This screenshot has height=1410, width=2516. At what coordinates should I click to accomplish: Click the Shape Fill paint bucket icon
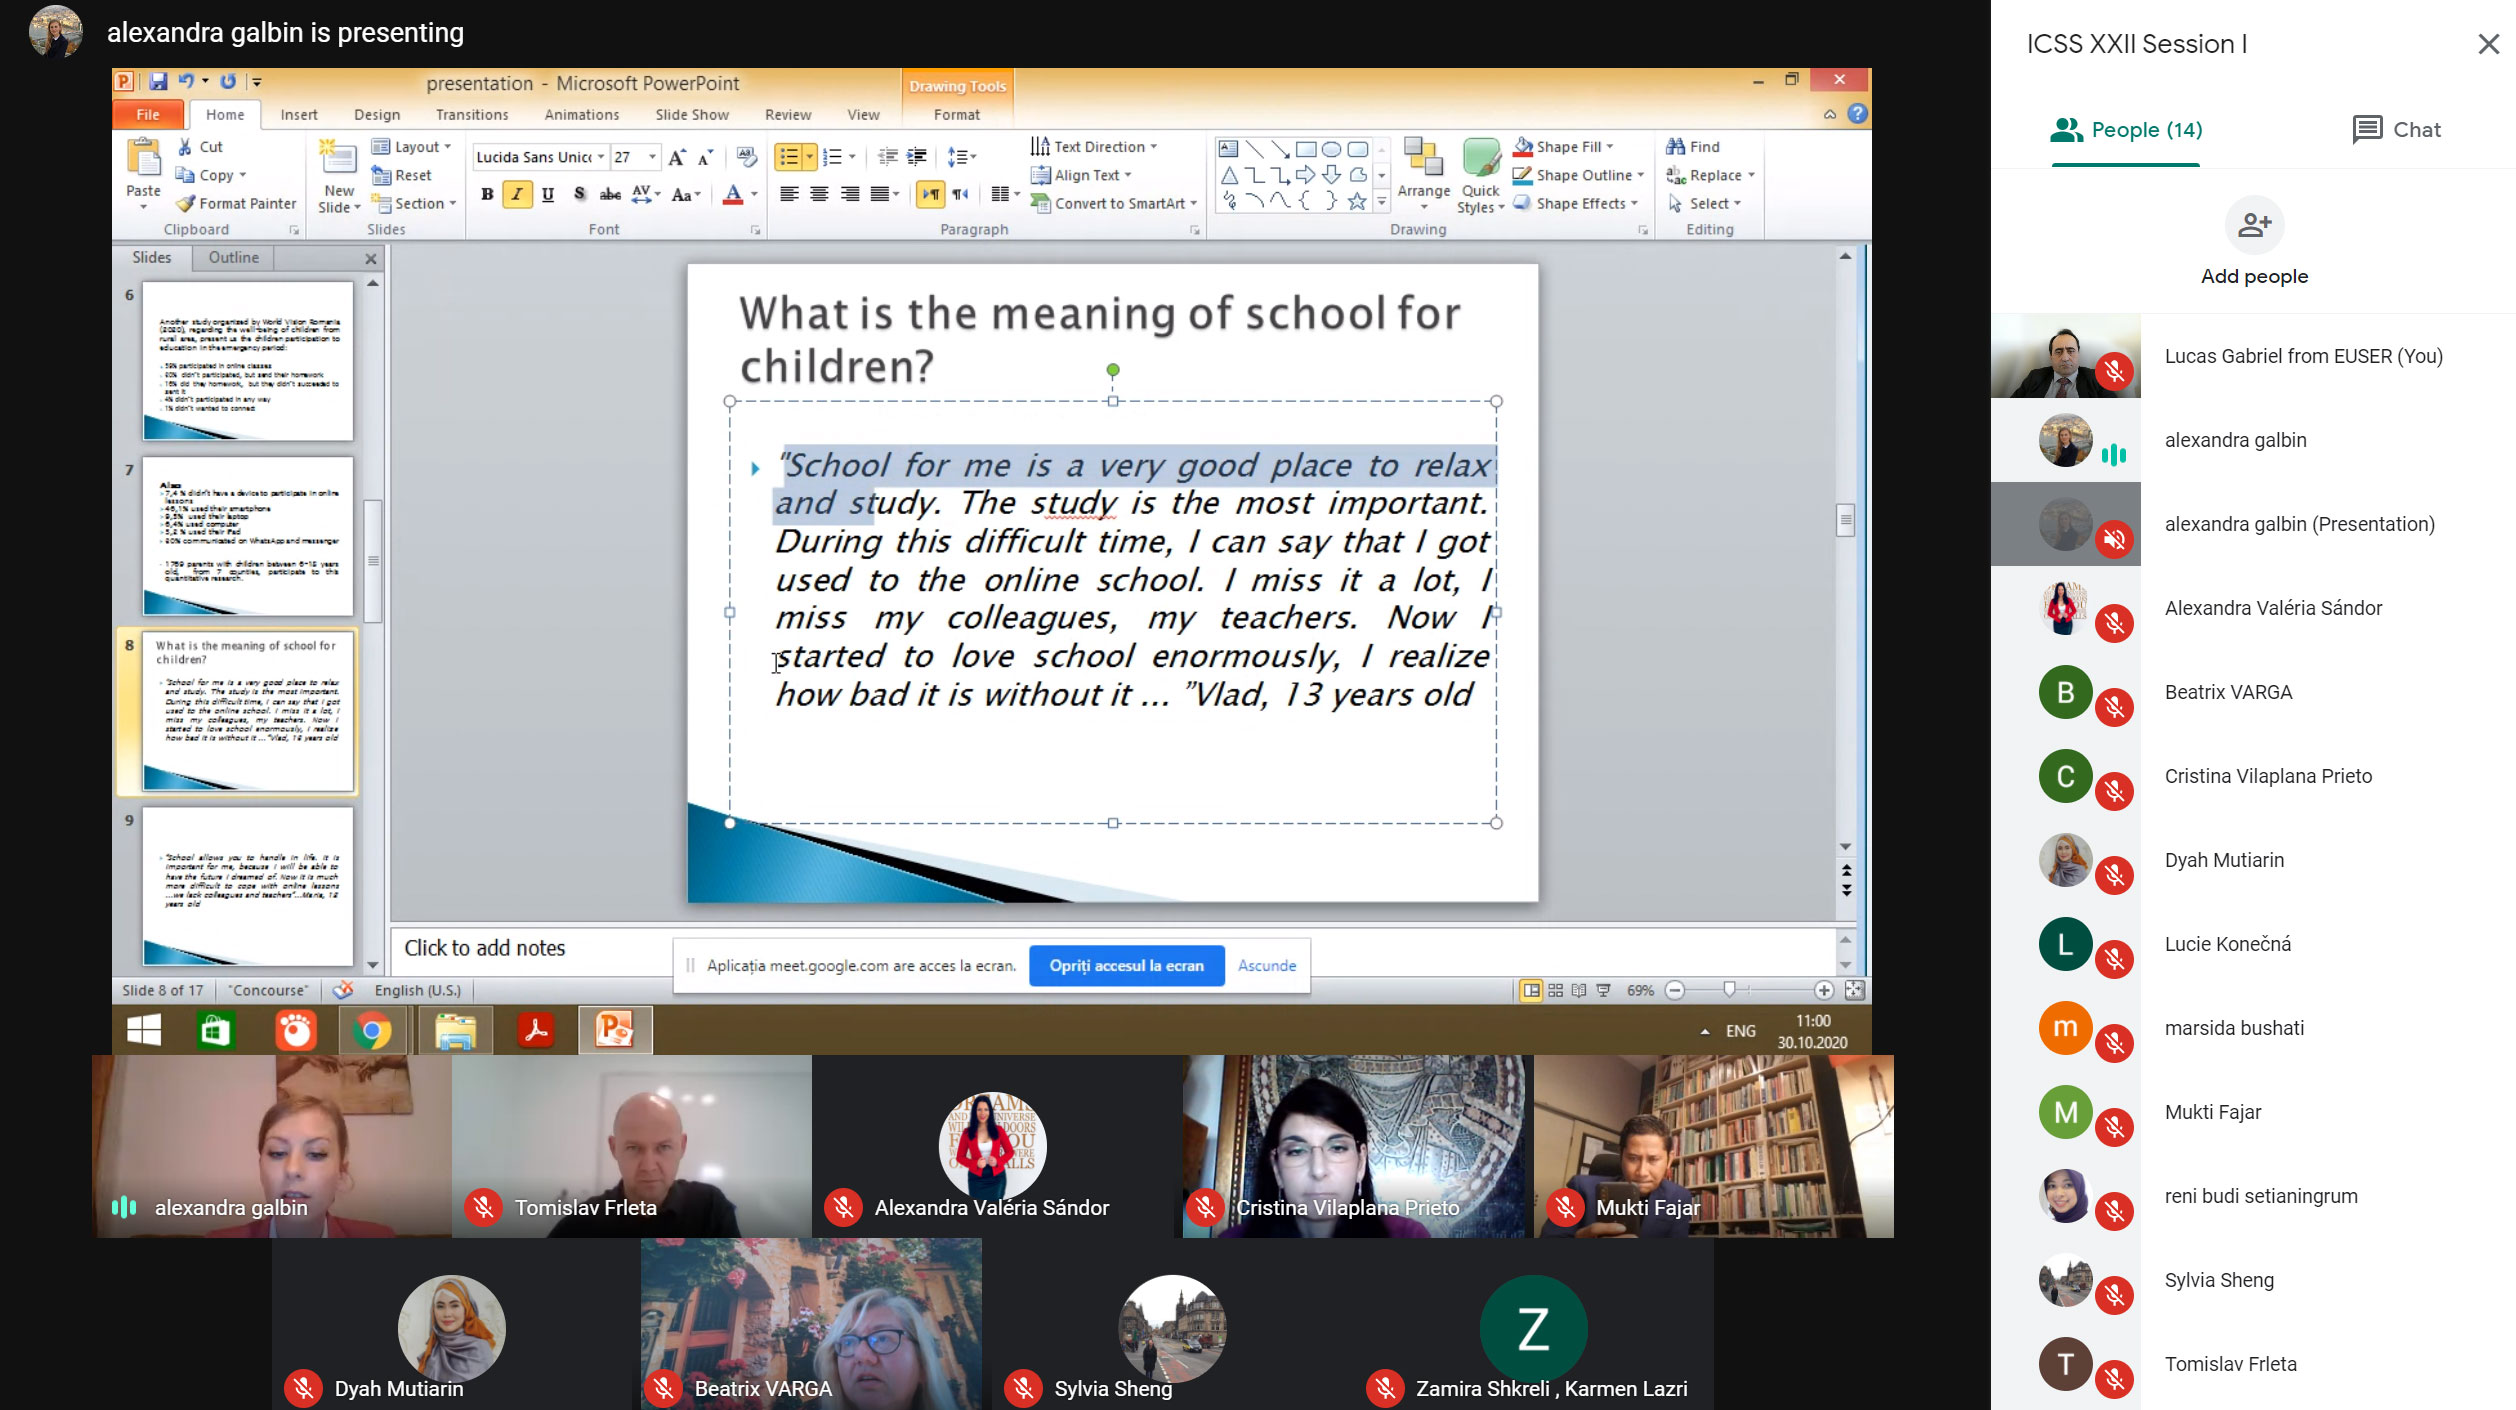(x=1523, y=147)
